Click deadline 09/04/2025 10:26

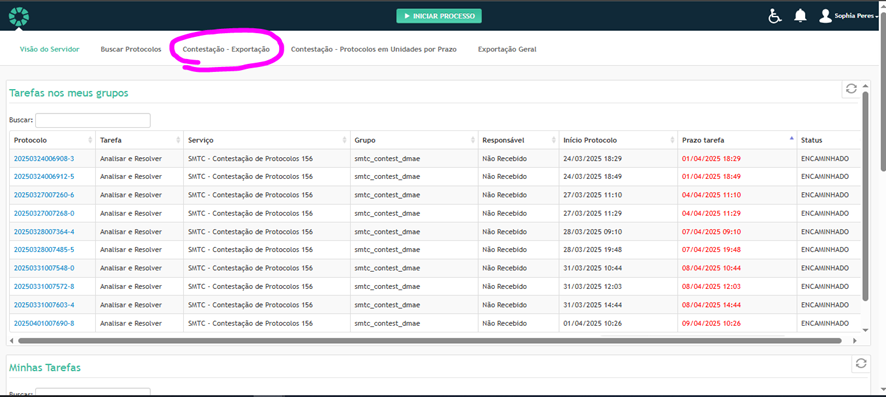(x=711, y=323)
